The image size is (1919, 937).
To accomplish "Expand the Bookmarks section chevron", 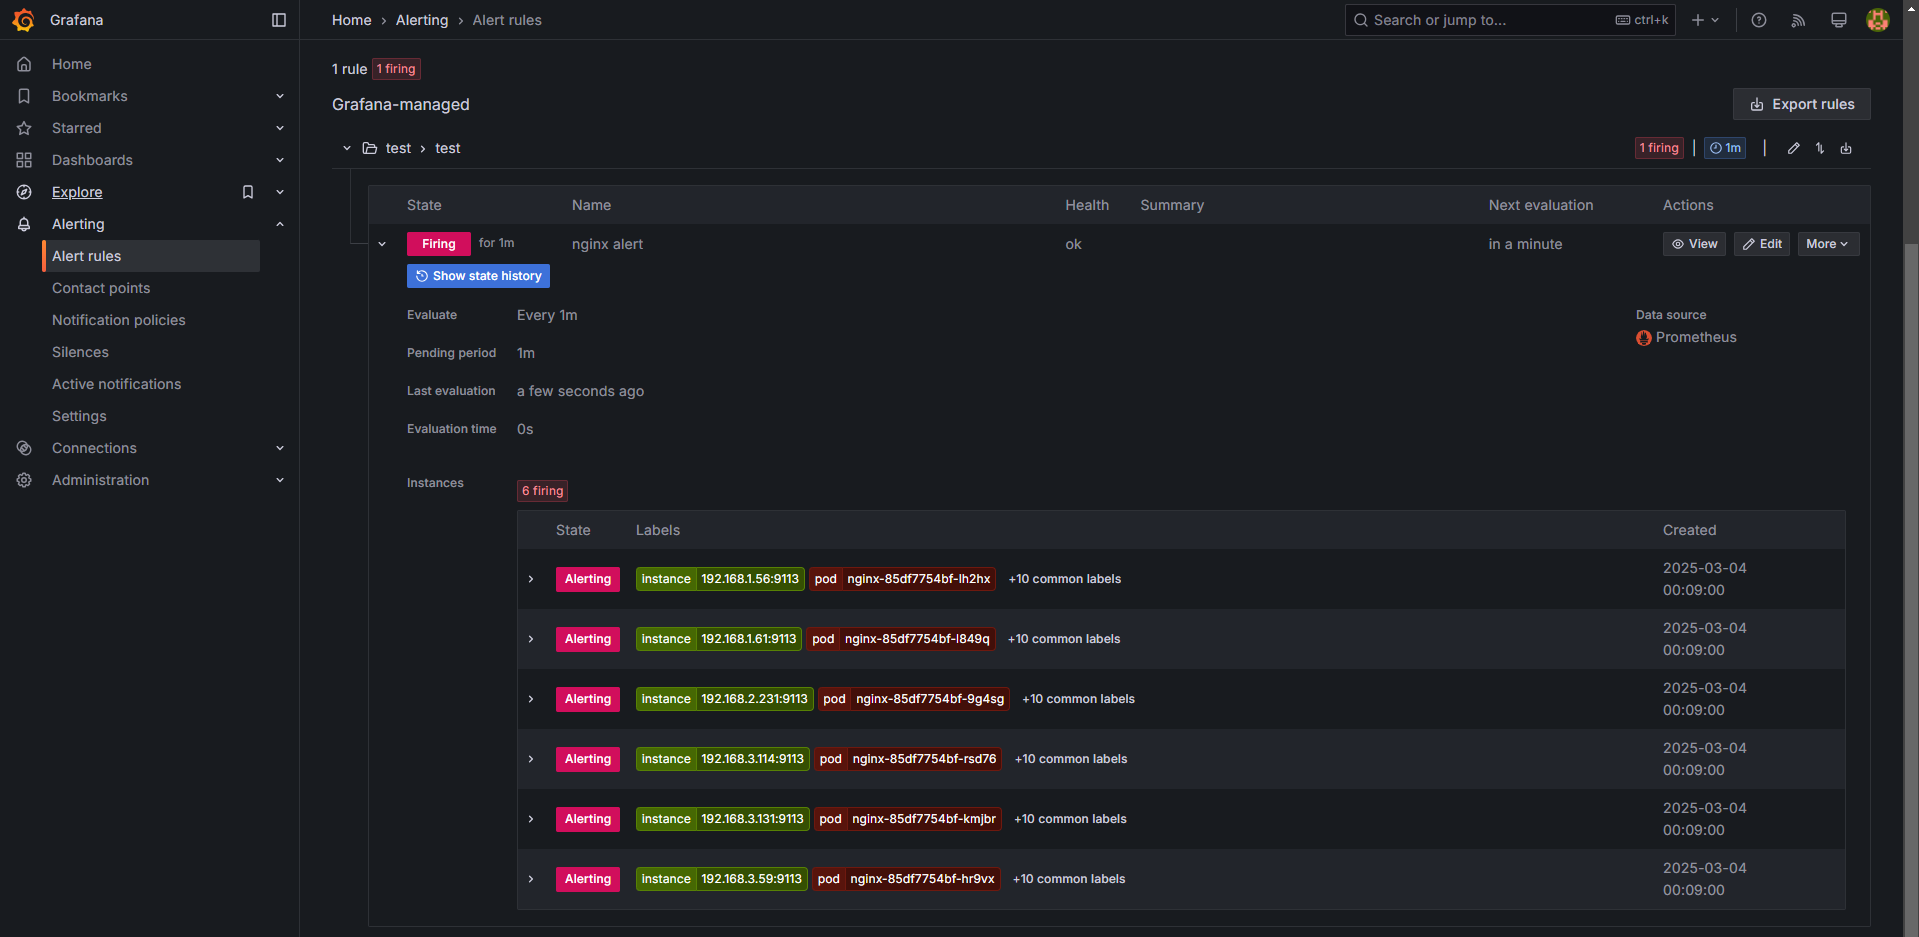I will [x=280, y=96].
